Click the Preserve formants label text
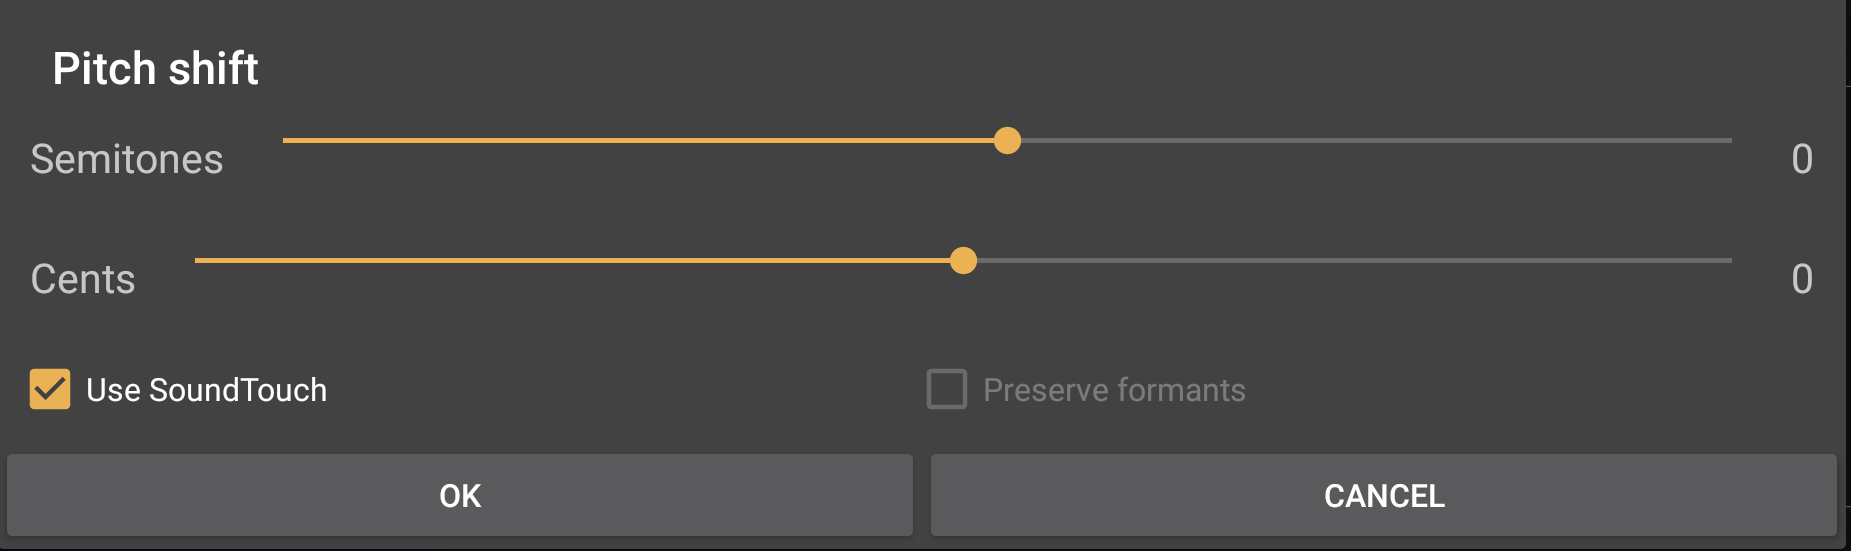This screenshot has height=551, width=1851. coord(1114,390)
